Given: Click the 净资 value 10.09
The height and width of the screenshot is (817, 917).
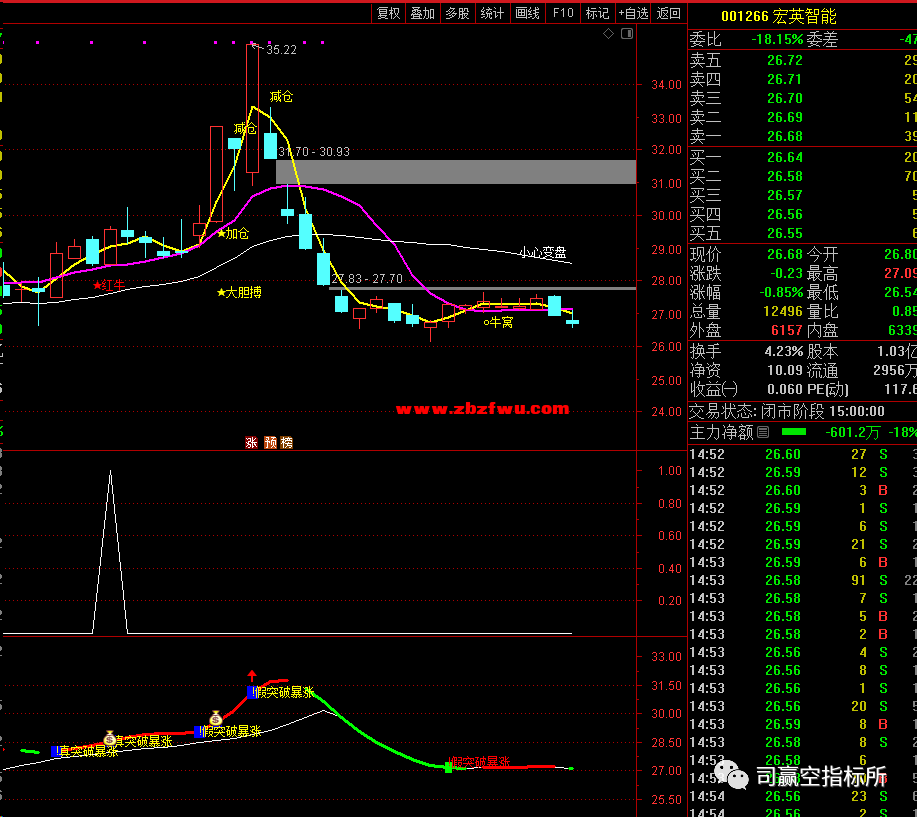Looking at the screenshot, I should 785,370.
